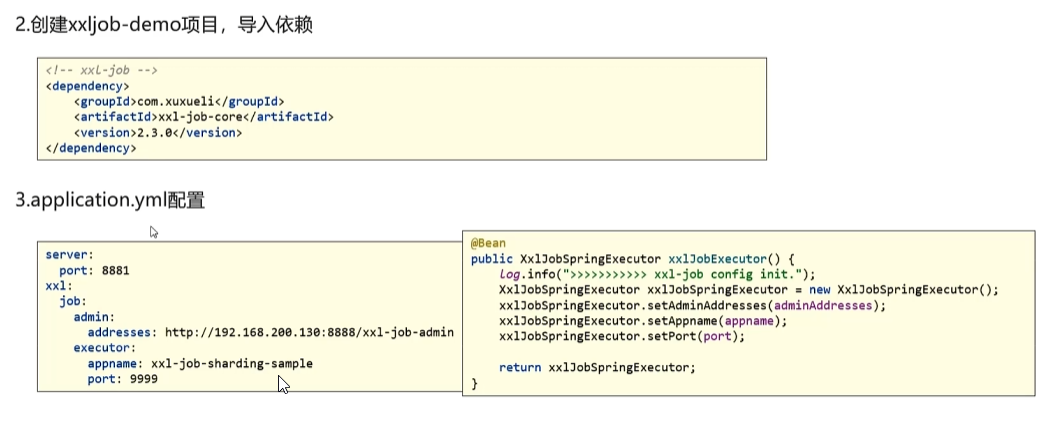Click the setAppname(appname) line

[x=643, y=321]
